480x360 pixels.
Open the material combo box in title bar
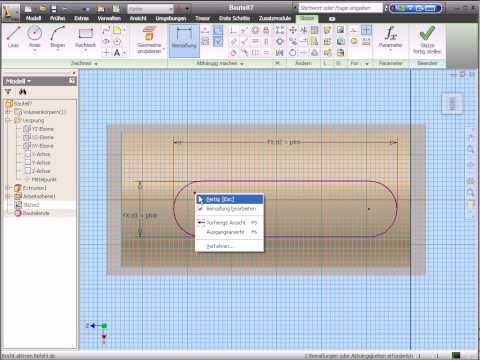[150, 9]
